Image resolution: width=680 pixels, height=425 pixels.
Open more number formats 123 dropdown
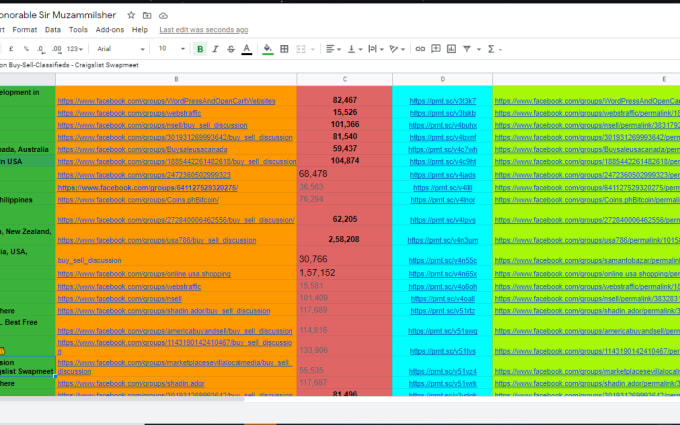pos(75,49)
